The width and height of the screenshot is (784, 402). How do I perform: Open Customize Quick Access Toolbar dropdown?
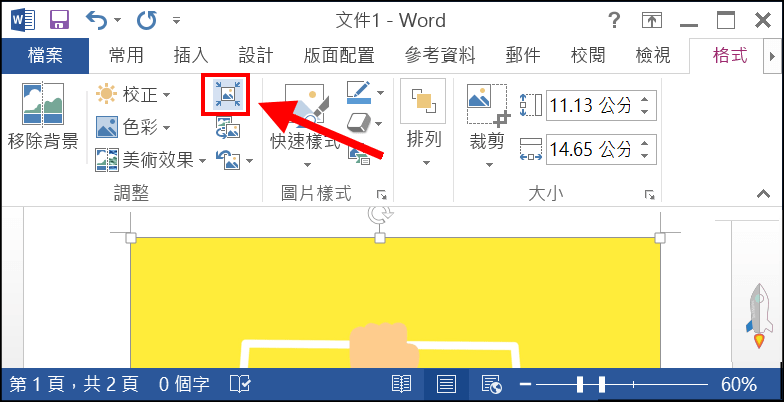[176, 21]
